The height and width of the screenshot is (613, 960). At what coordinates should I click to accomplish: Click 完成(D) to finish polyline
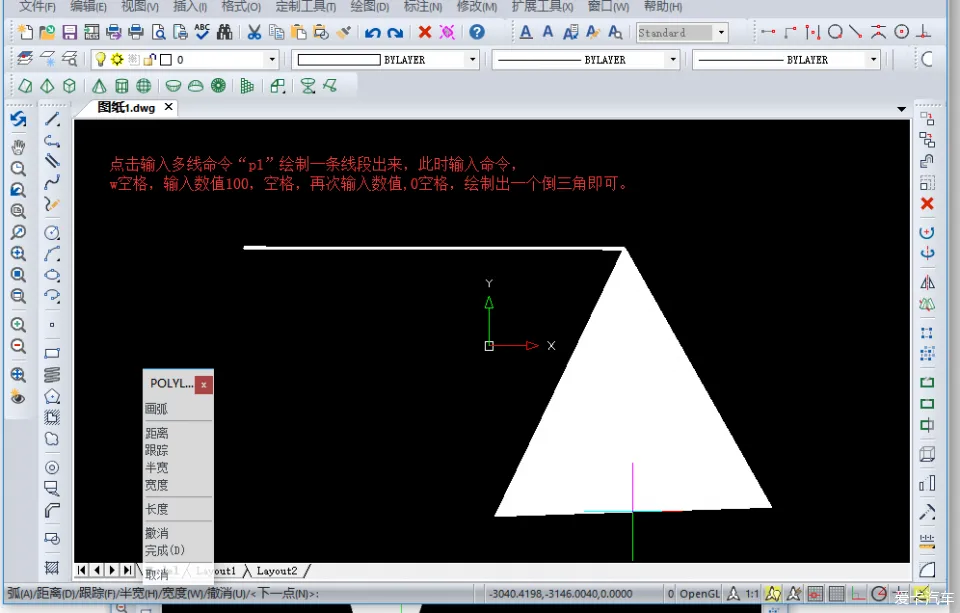pos(165,551)
